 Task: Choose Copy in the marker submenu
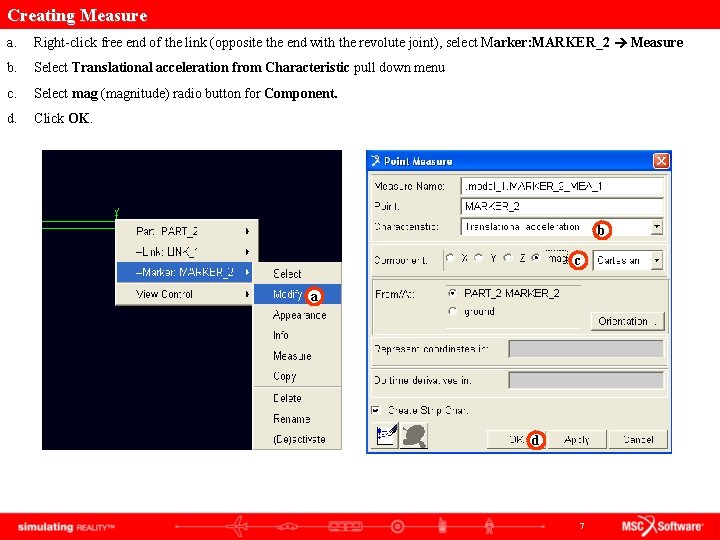pyautogui.click(x=297, y=376)
